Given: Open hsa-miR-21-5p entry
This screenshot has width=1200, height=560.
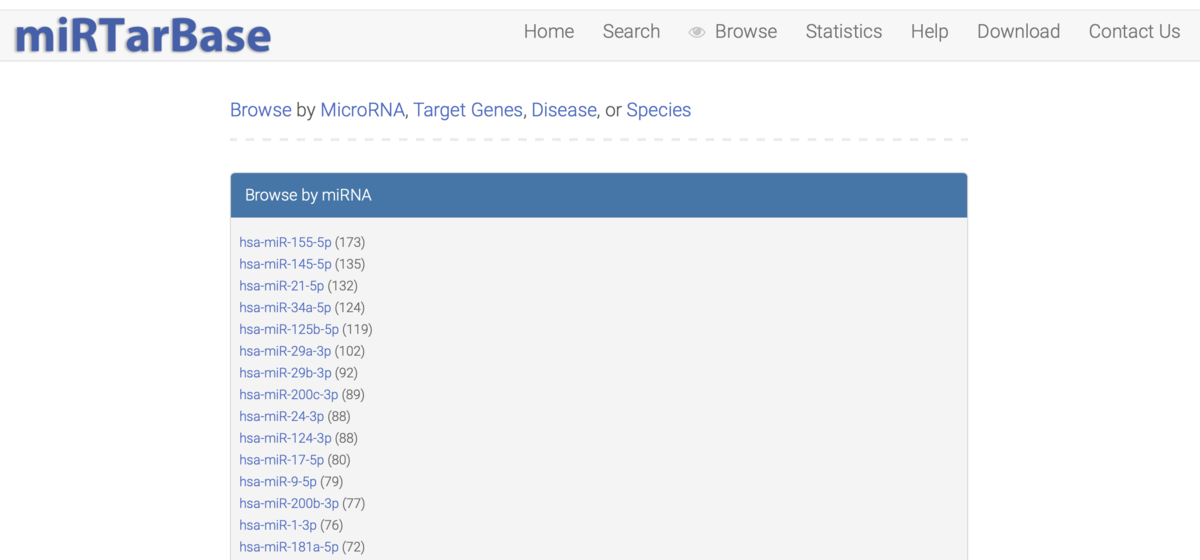Looking at the screenshot, I should pyautogui.click(x=281, y=286).
